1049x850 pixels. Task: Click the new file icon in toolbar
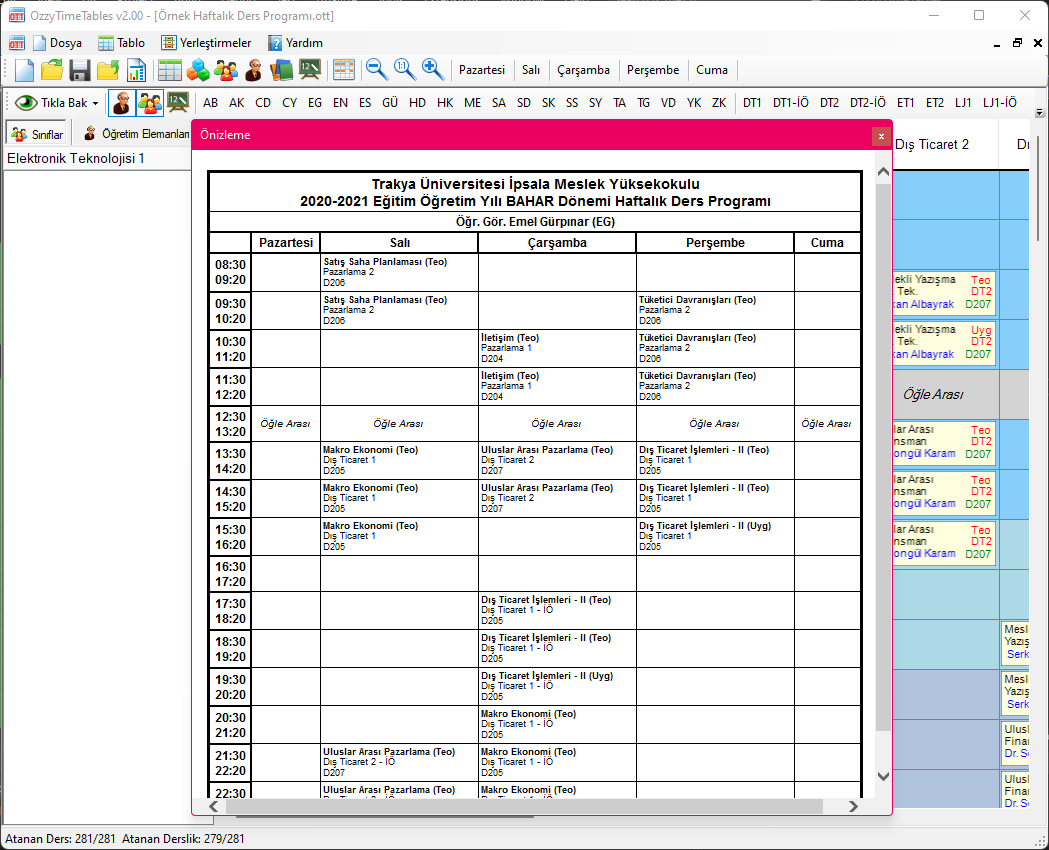tap(24, 70)
